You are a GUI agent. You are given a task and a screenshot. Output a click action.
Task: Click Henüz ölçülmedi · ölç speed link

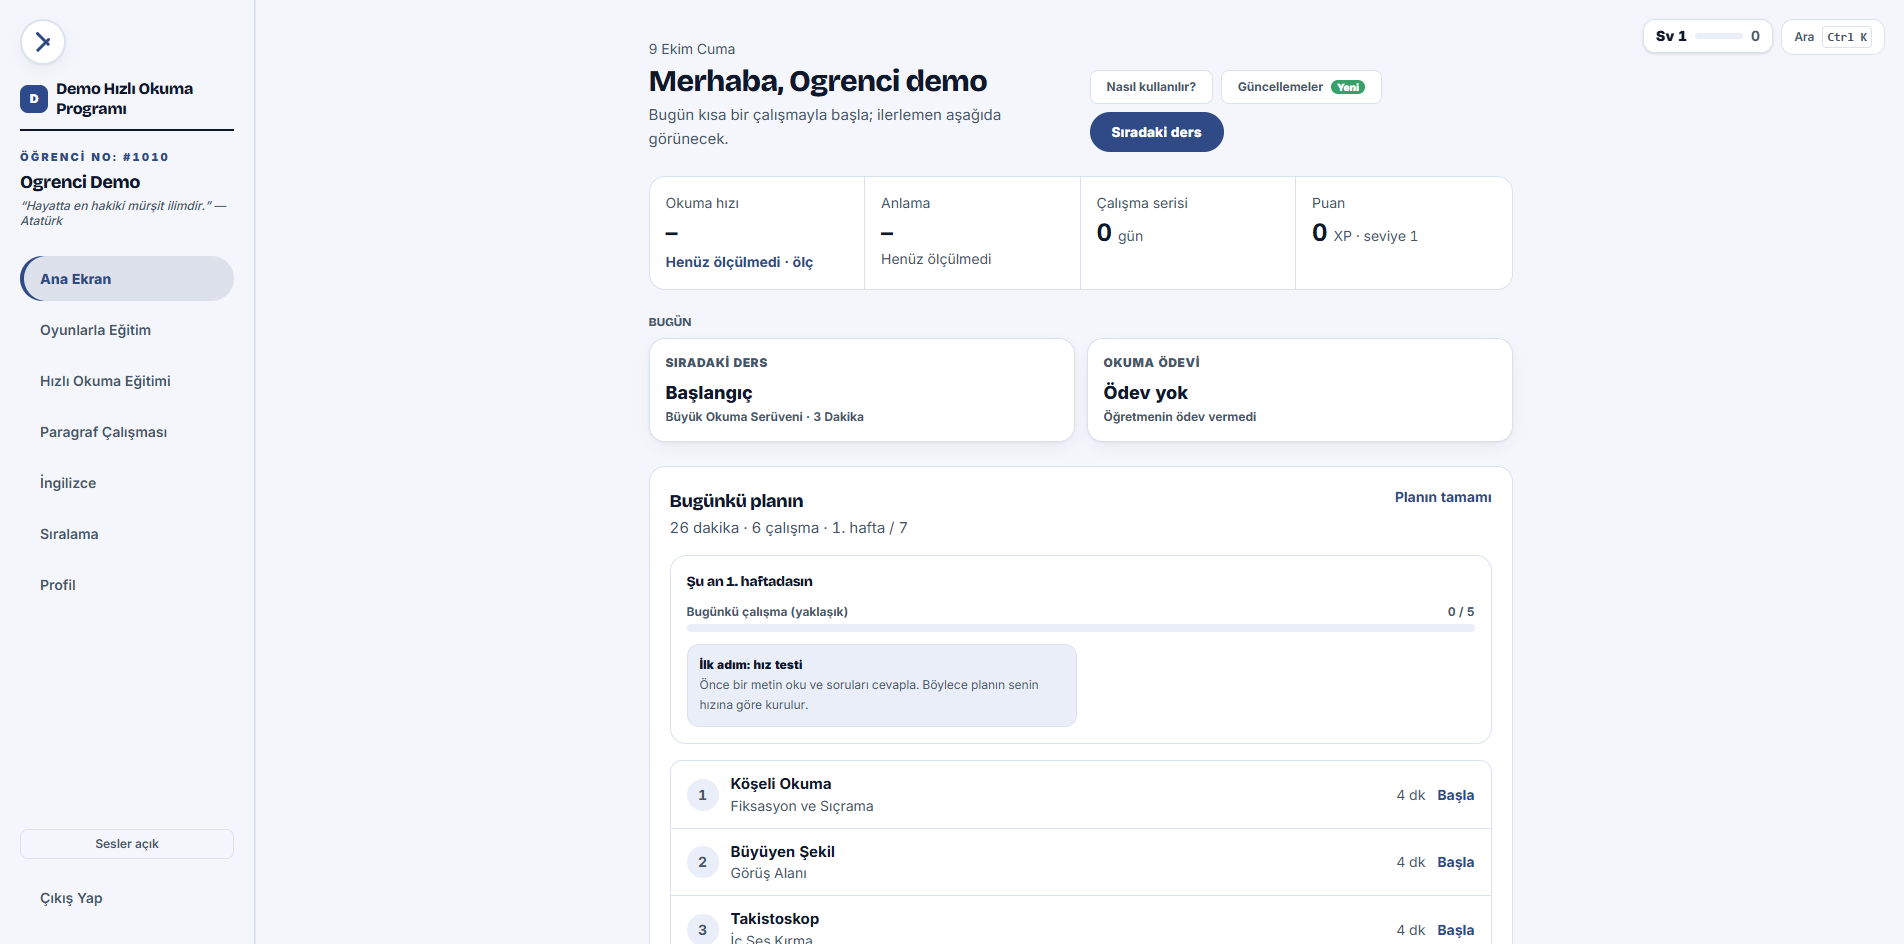click(739, 262)
